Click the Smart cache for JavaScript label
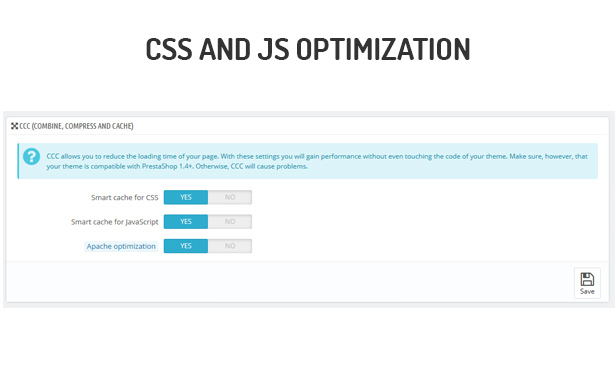 (x=114, y=222)
